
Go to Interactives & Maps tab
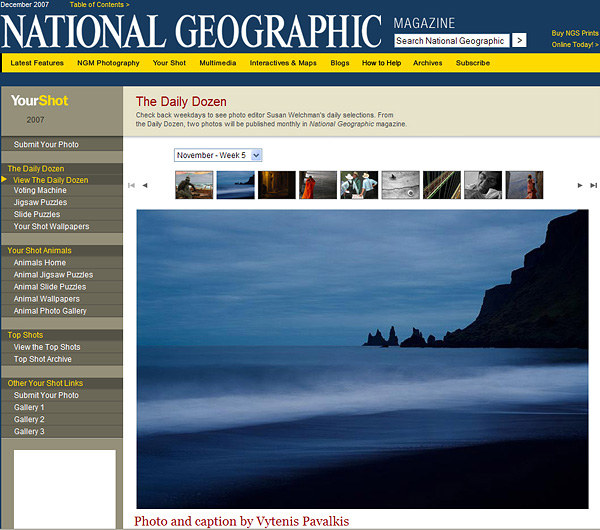282,63
